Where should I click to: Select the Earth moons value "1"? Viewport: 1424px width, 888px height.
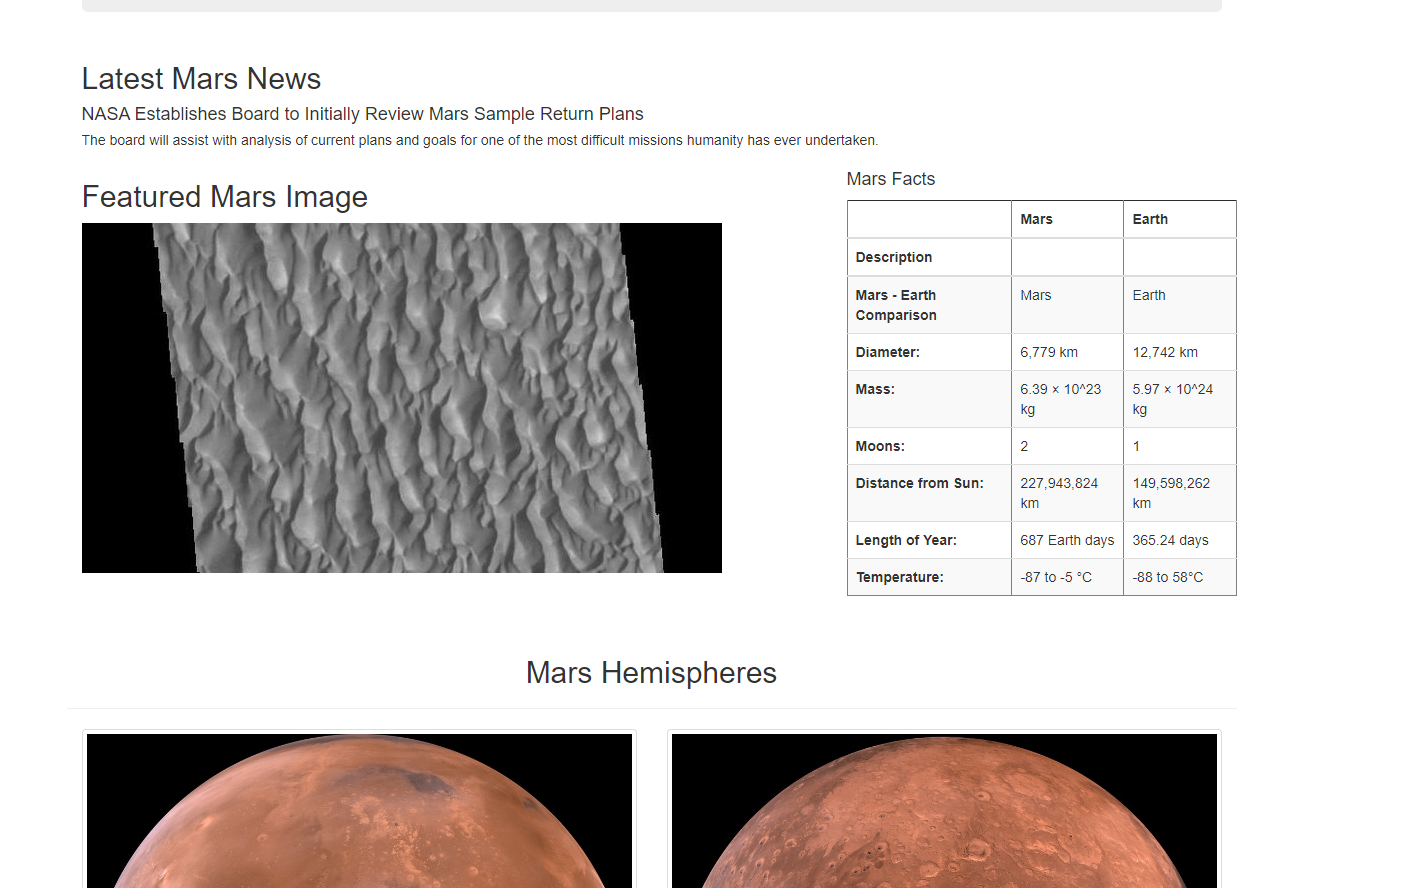[x=1136, y=446]
